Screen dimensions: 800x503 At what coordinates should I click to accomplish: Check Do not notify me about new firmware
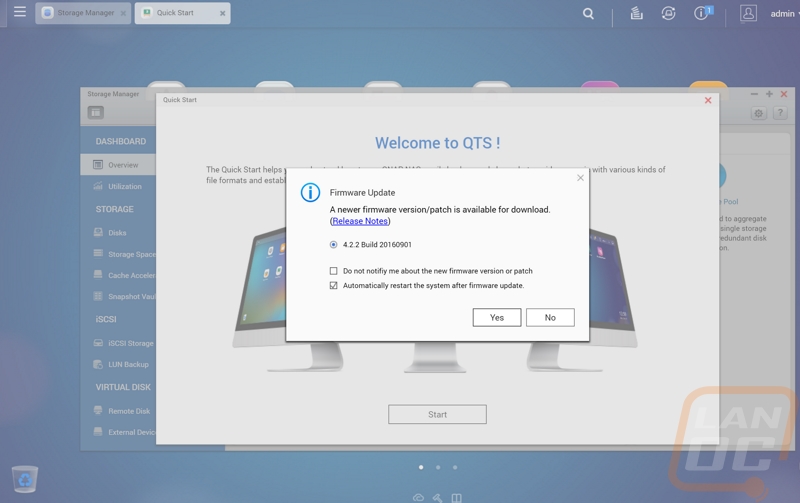pyautogui.click(x=333, y=271)
